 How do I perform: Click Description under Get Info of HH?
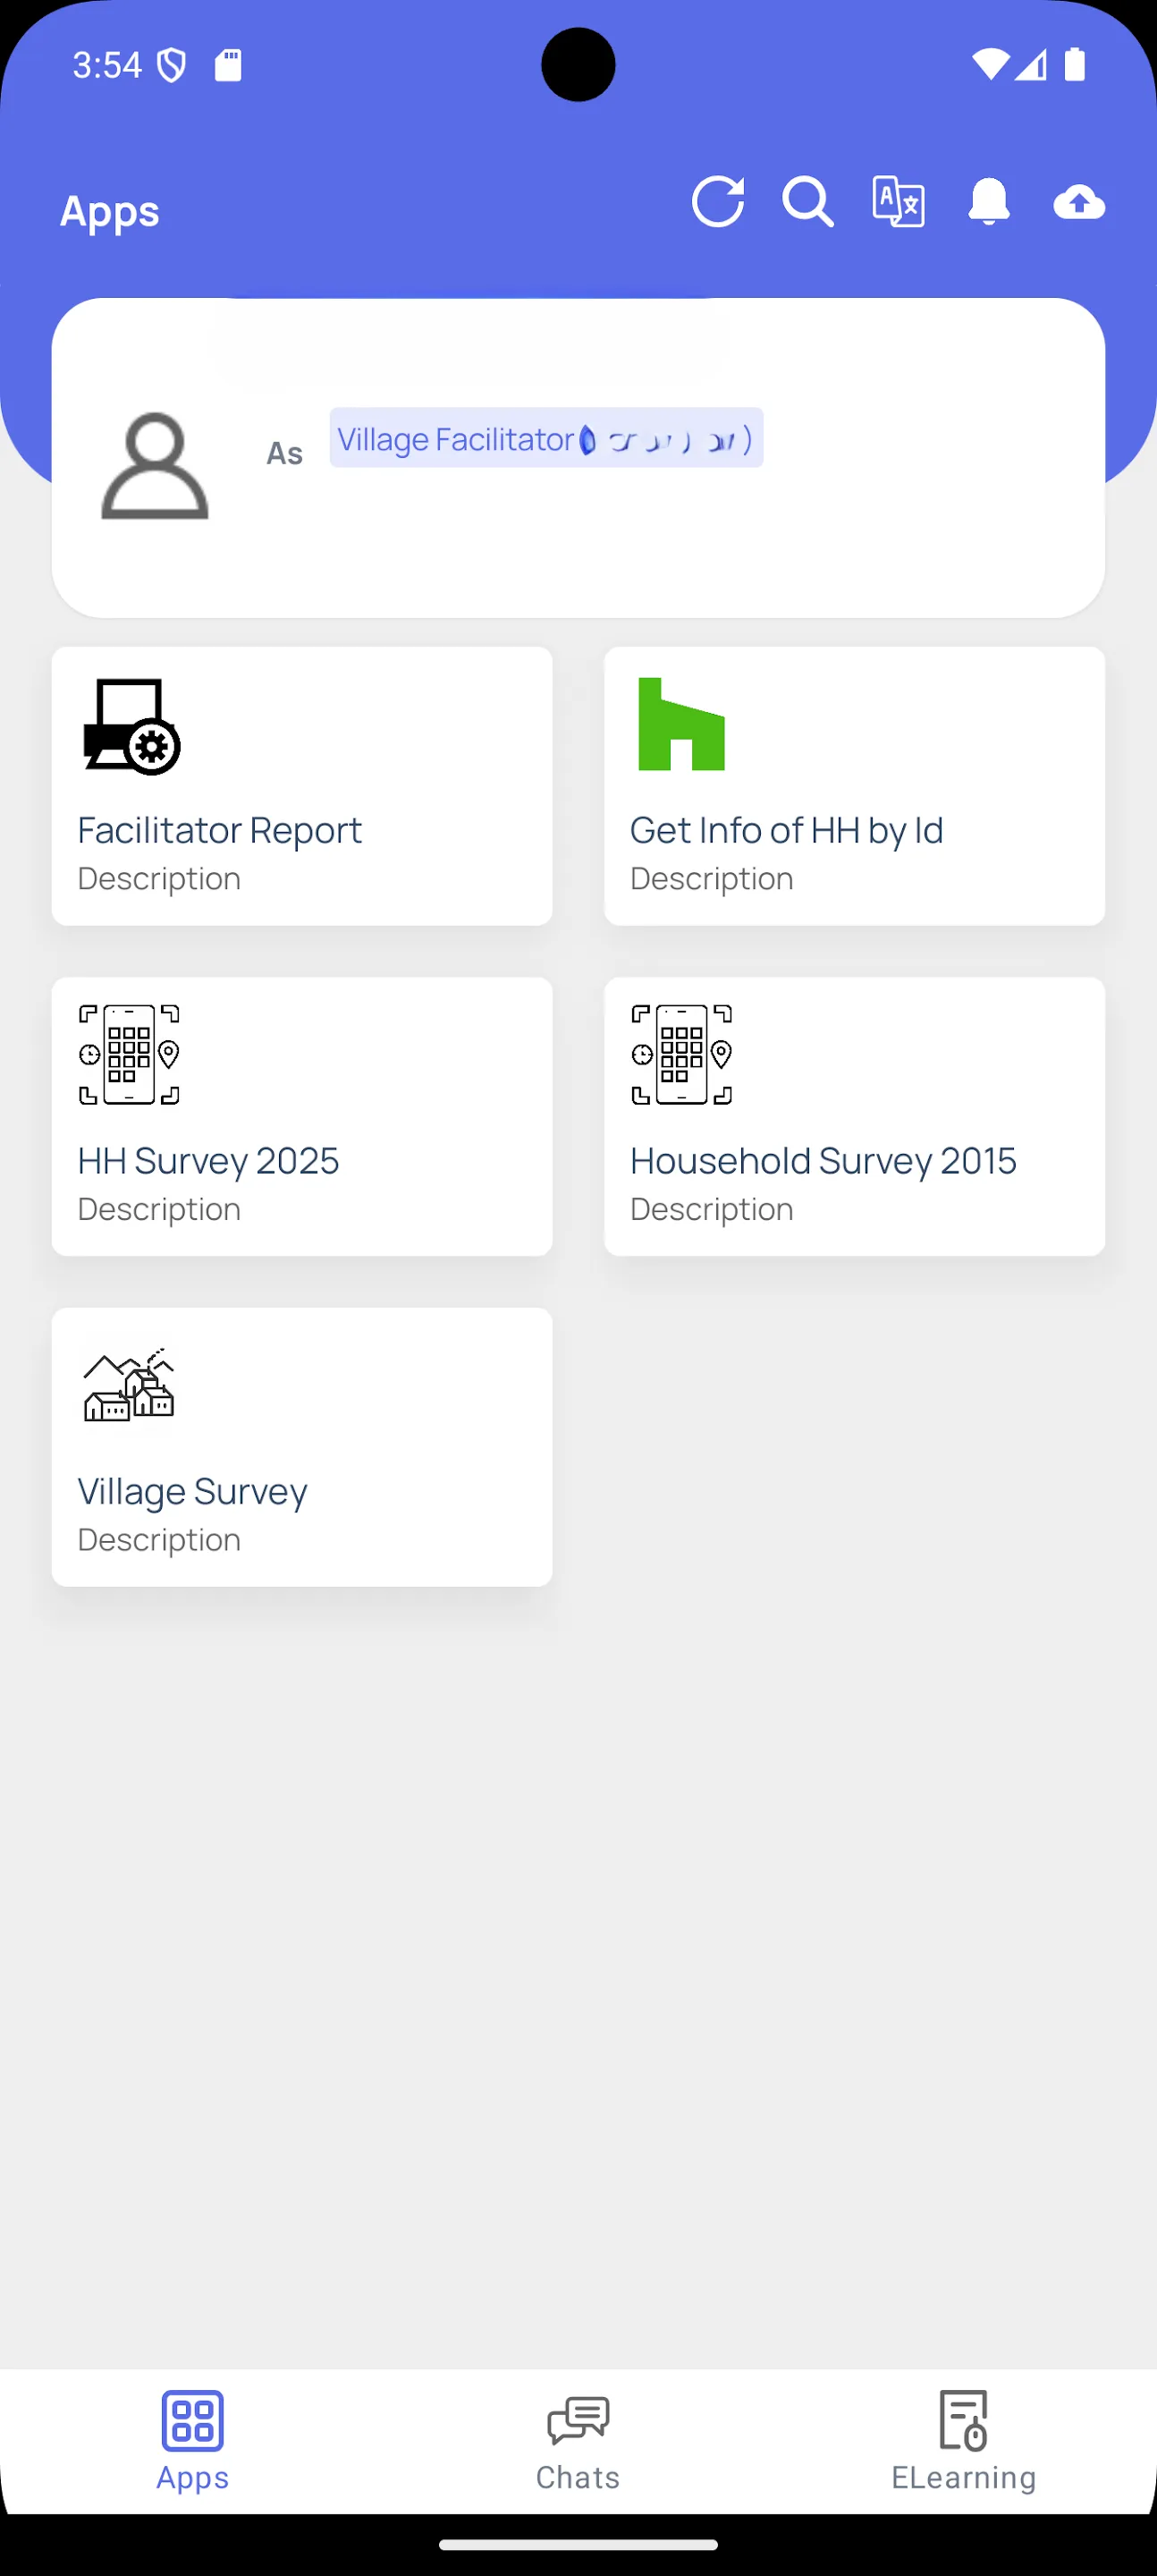[711, 878]
